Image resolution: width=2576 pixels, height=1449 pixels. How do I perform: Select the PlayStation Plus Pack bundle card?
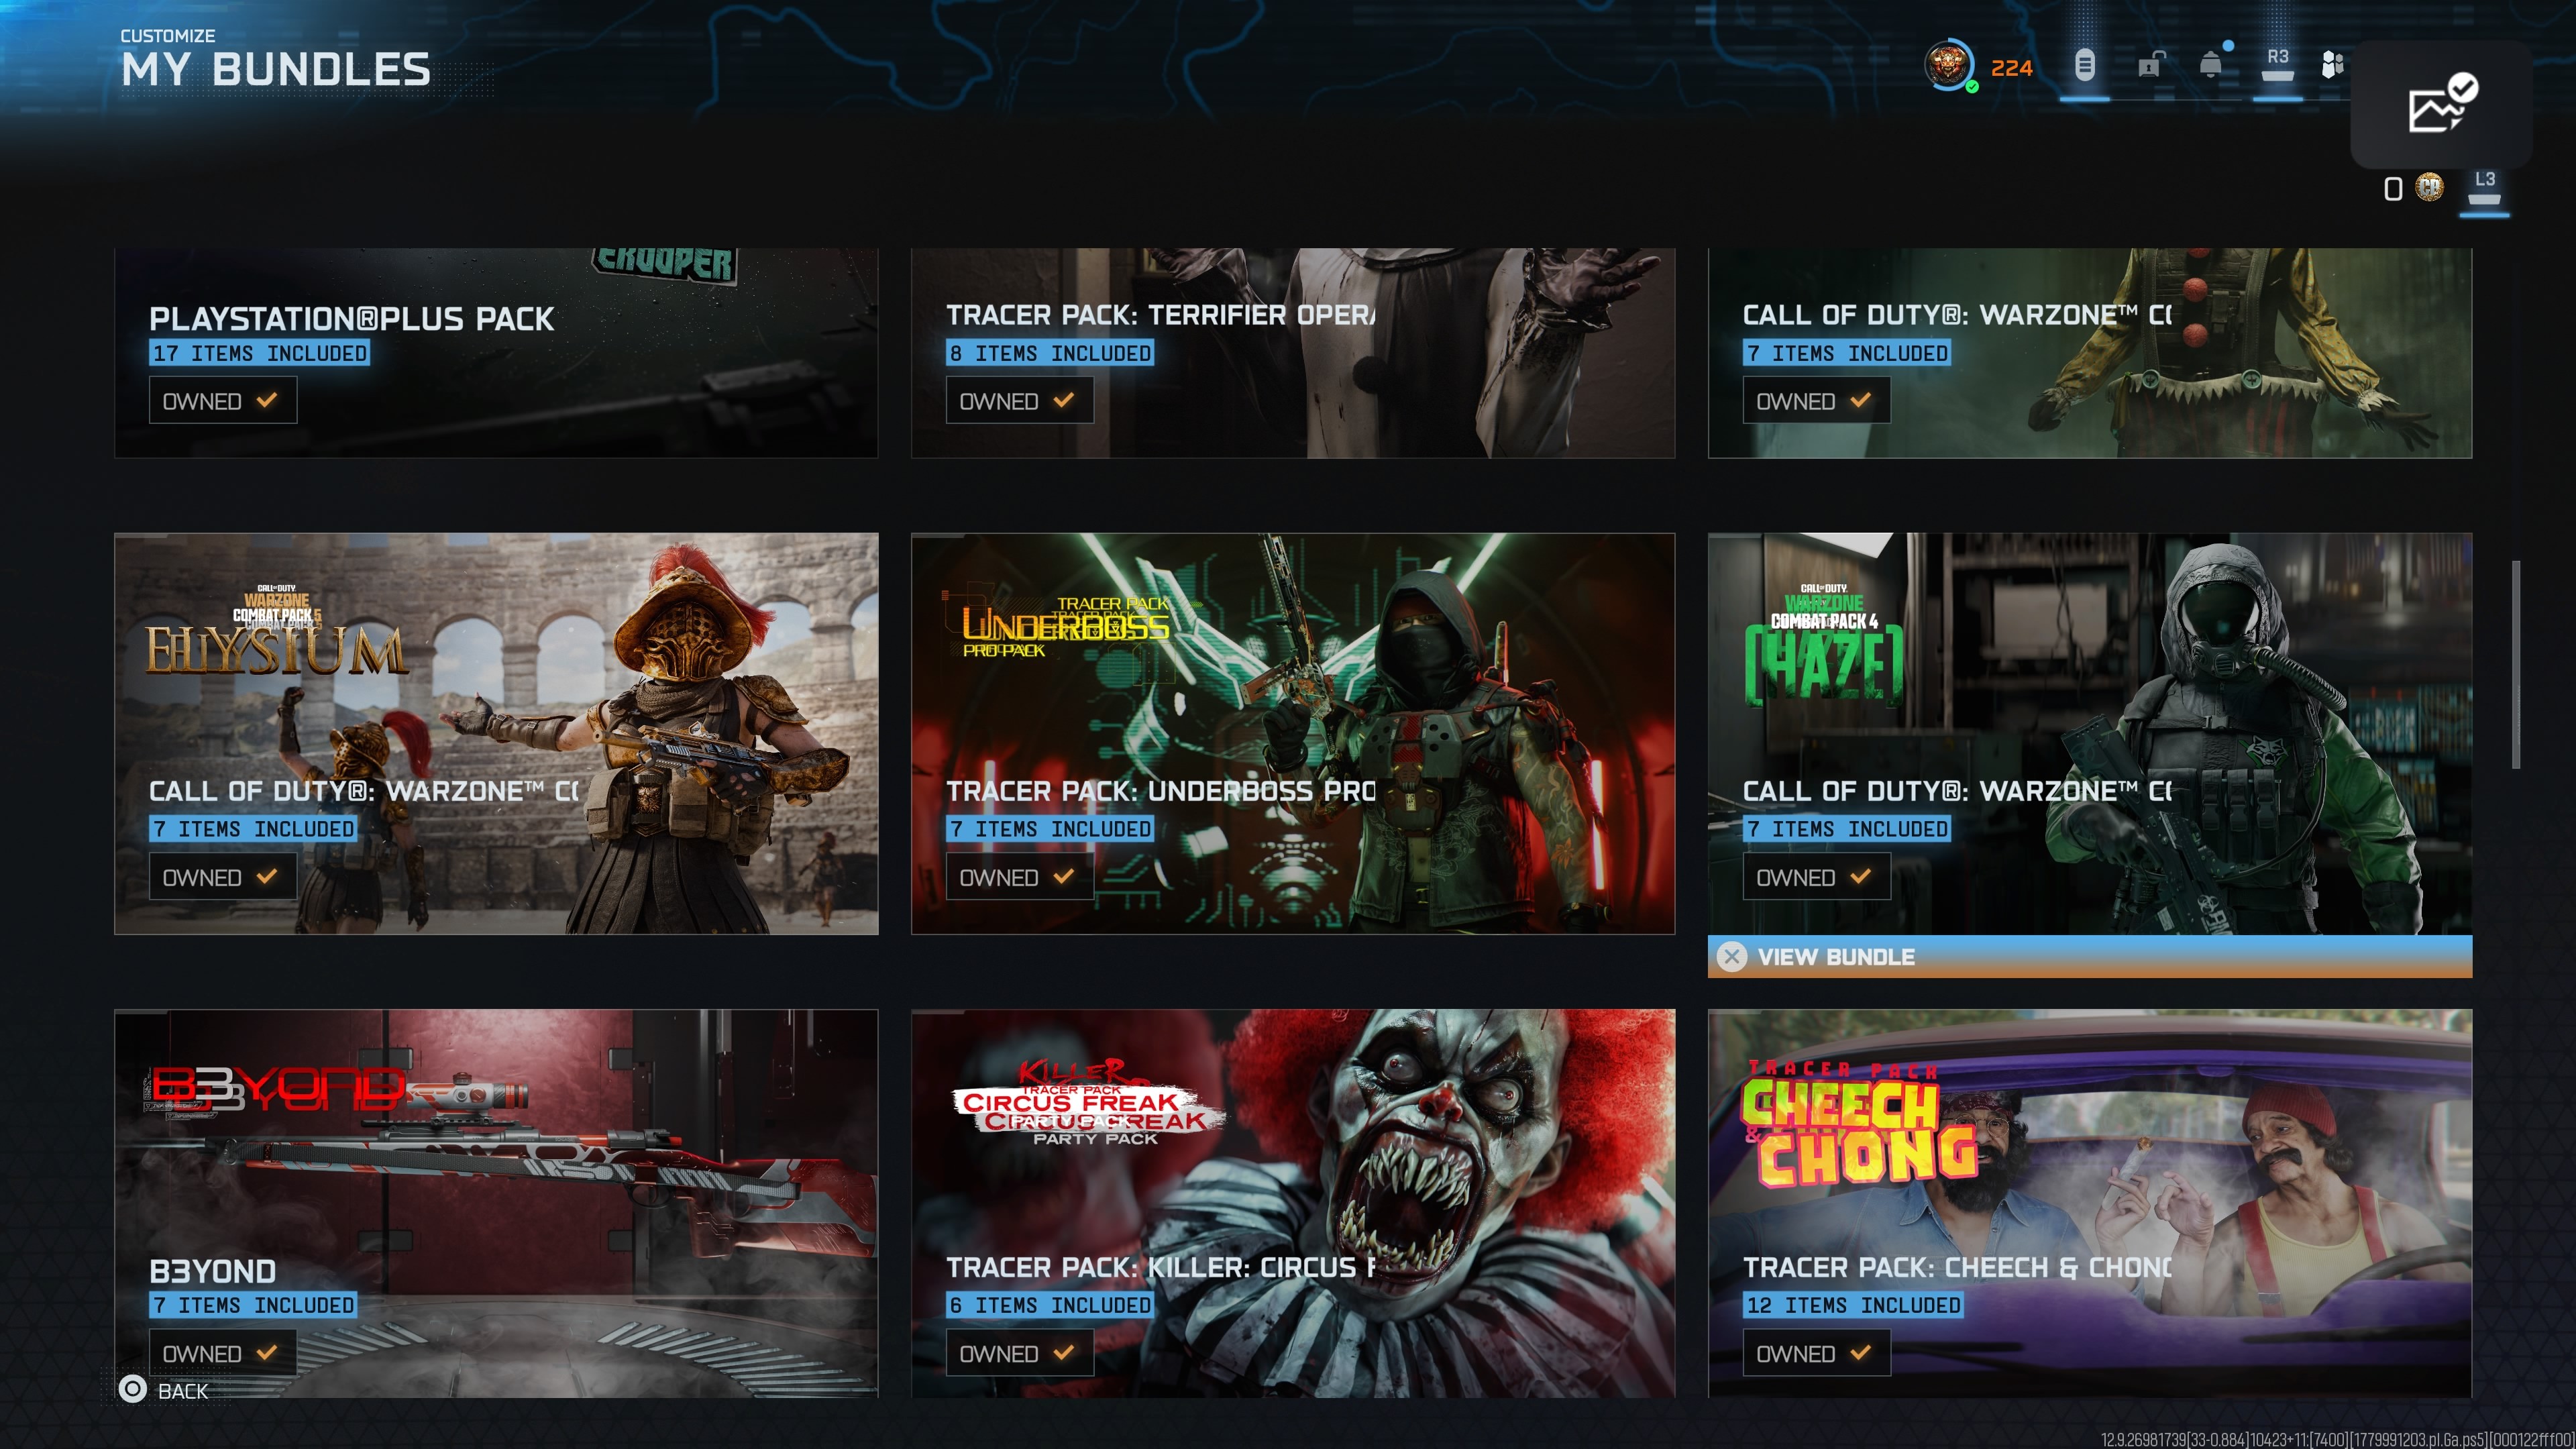point(496,353)
